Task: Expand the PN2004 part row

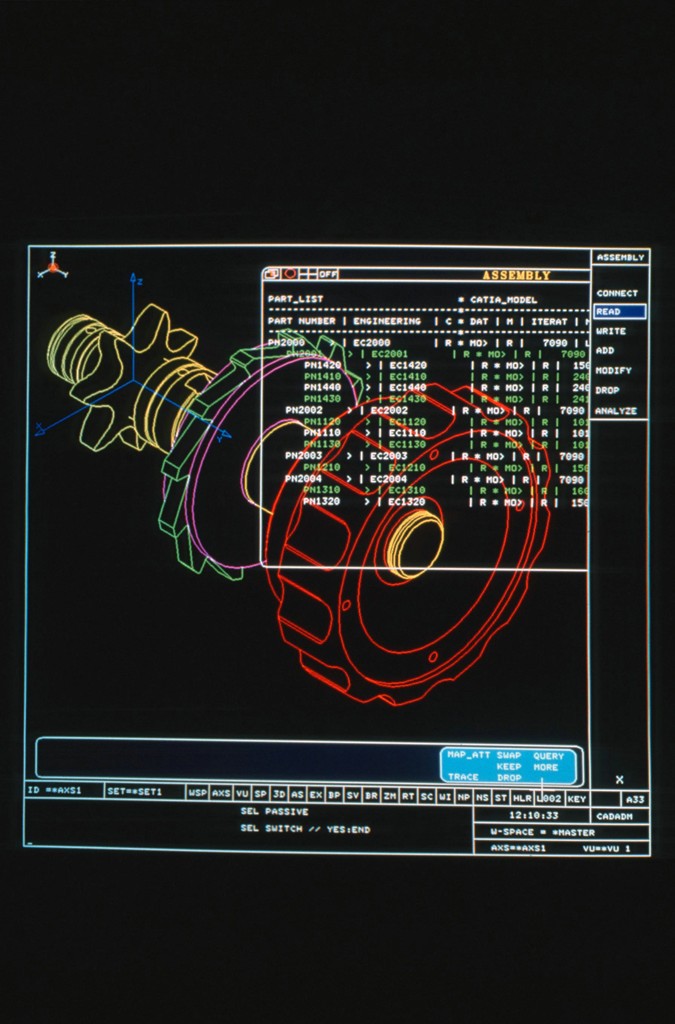Action: tap(303, 479)
